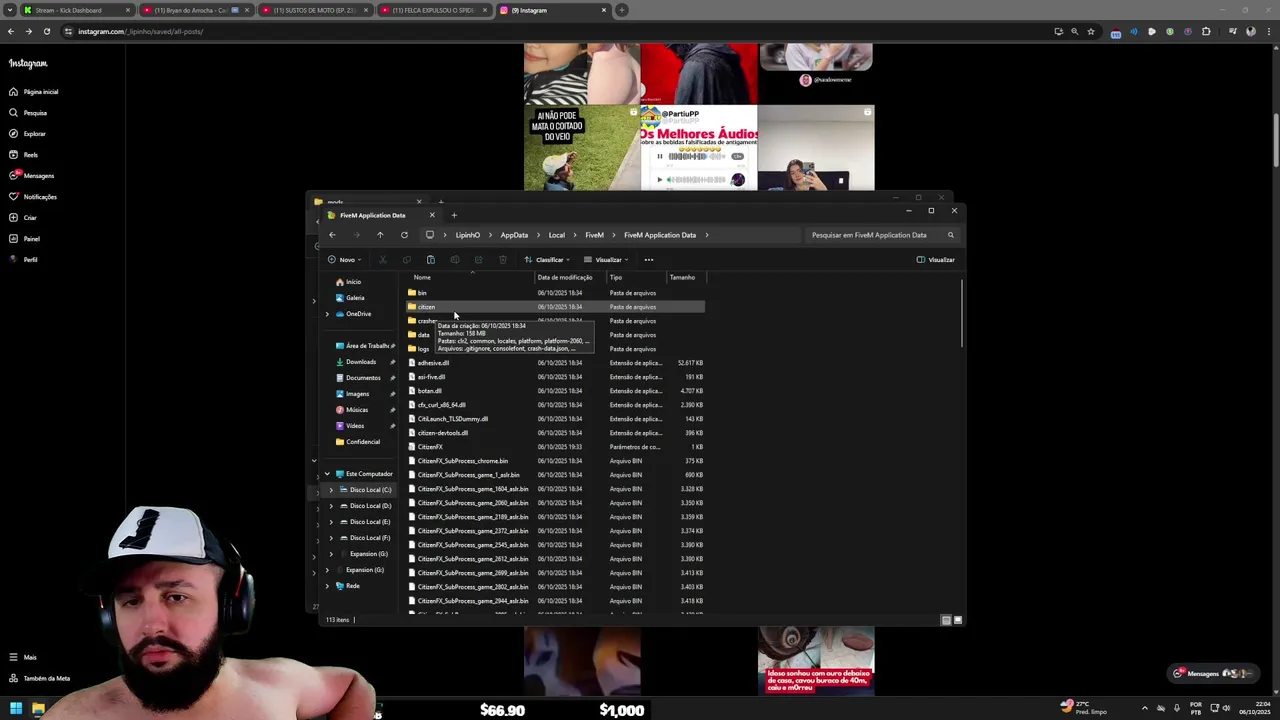The width and height of the screenshot is (1280, 720).
Task: Sort by Tamanho column header
Action: [682, 277]
